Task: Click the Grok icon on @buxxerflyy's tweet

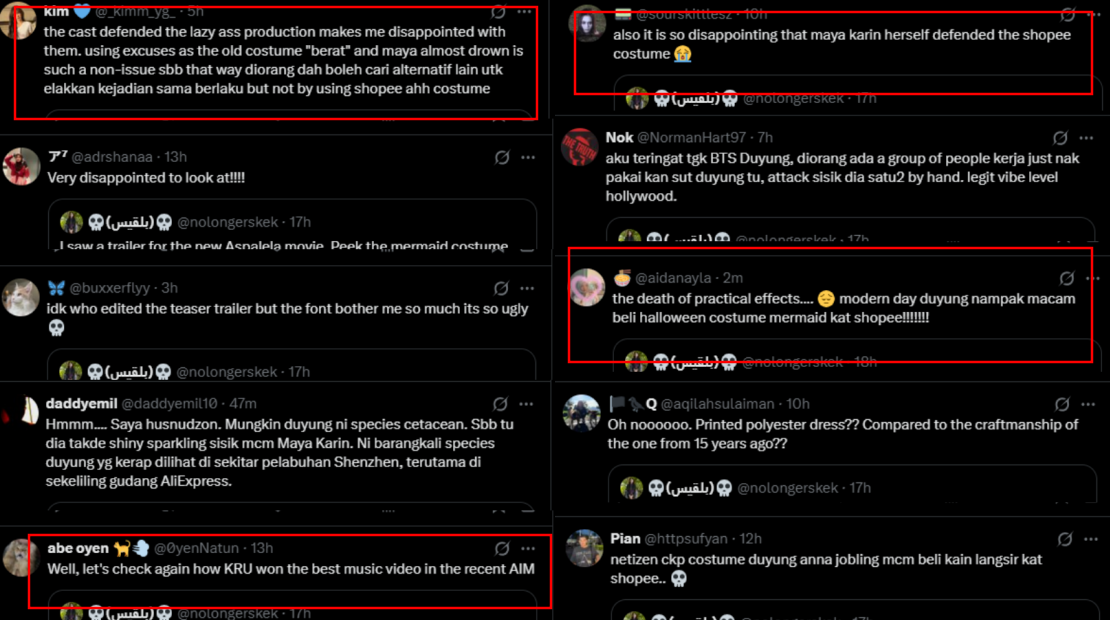Action: 504,288
